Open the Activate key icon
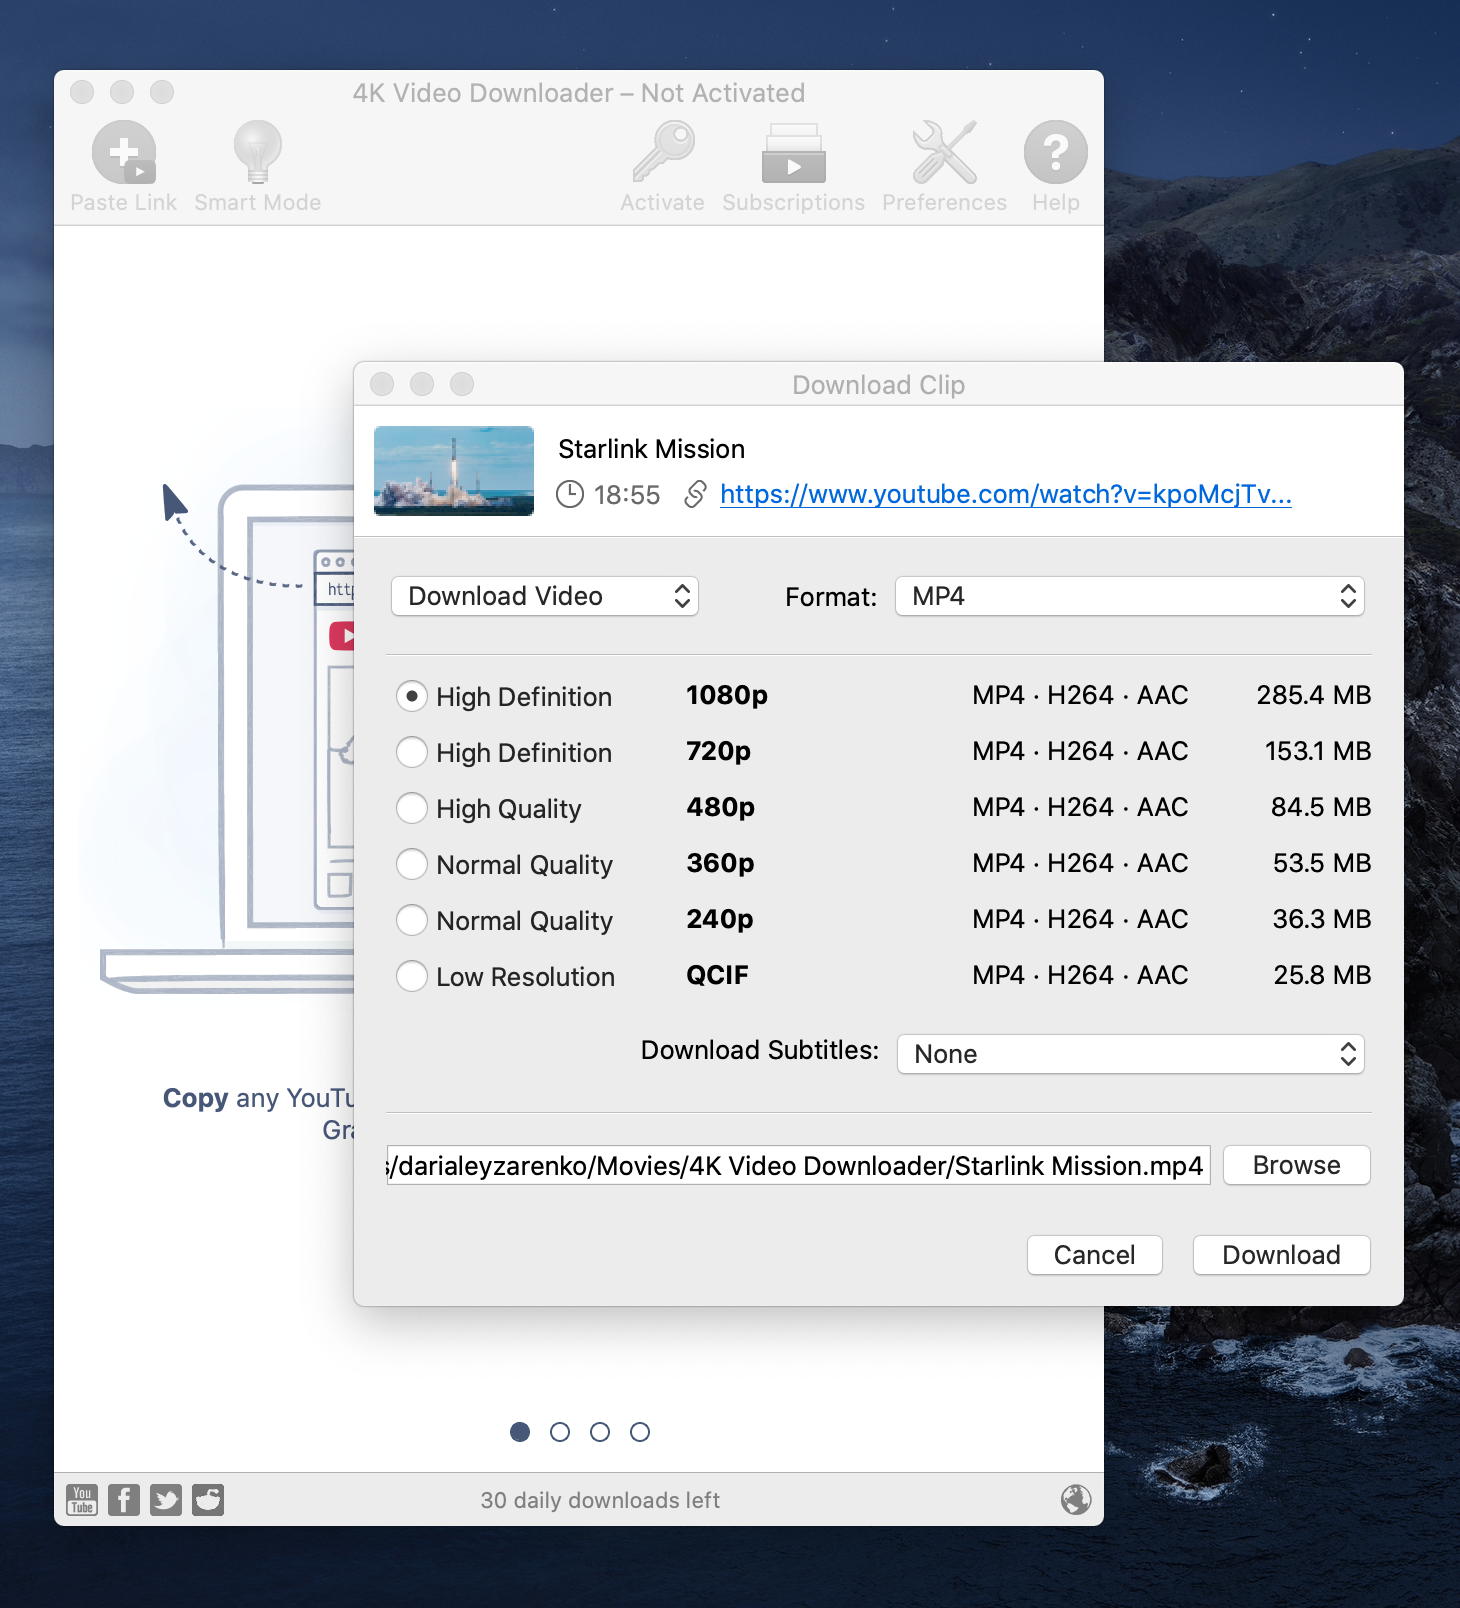The height and width of the screenshot is (1608, 1460). click(x=663, y=152)
